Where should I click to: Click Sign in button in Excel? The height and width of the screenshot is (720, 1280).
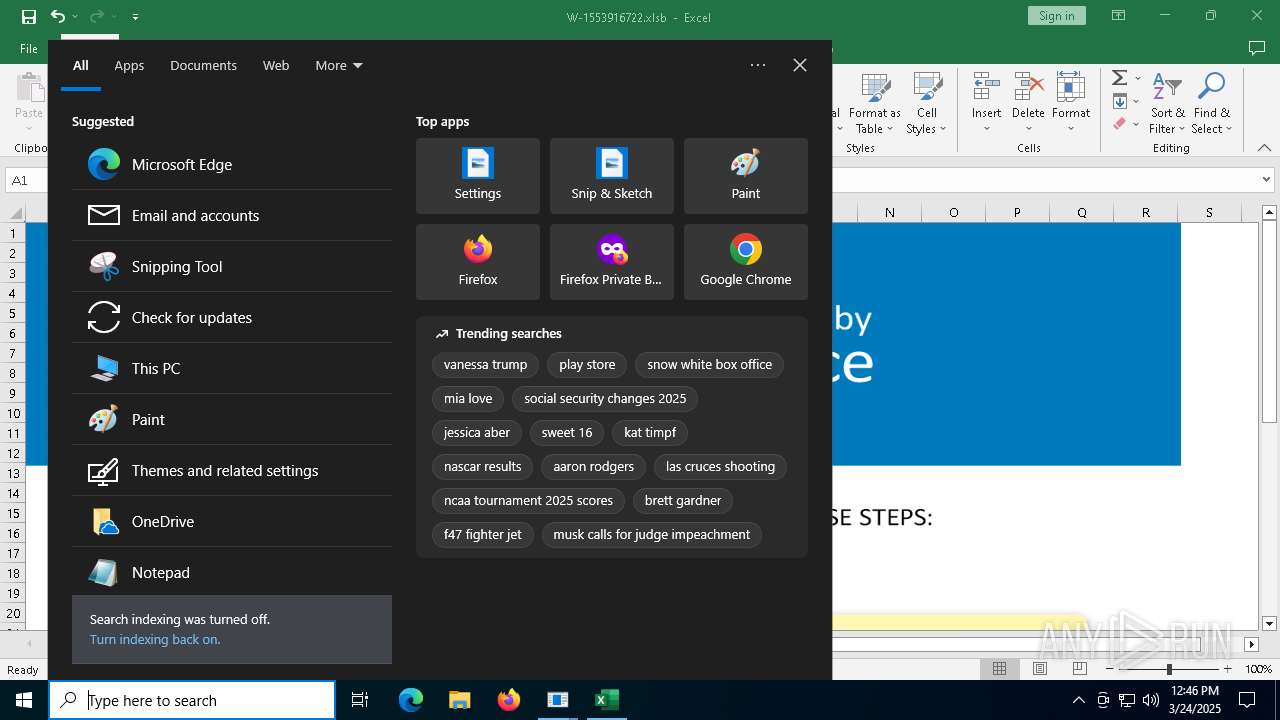click(x=1056, y=16)
